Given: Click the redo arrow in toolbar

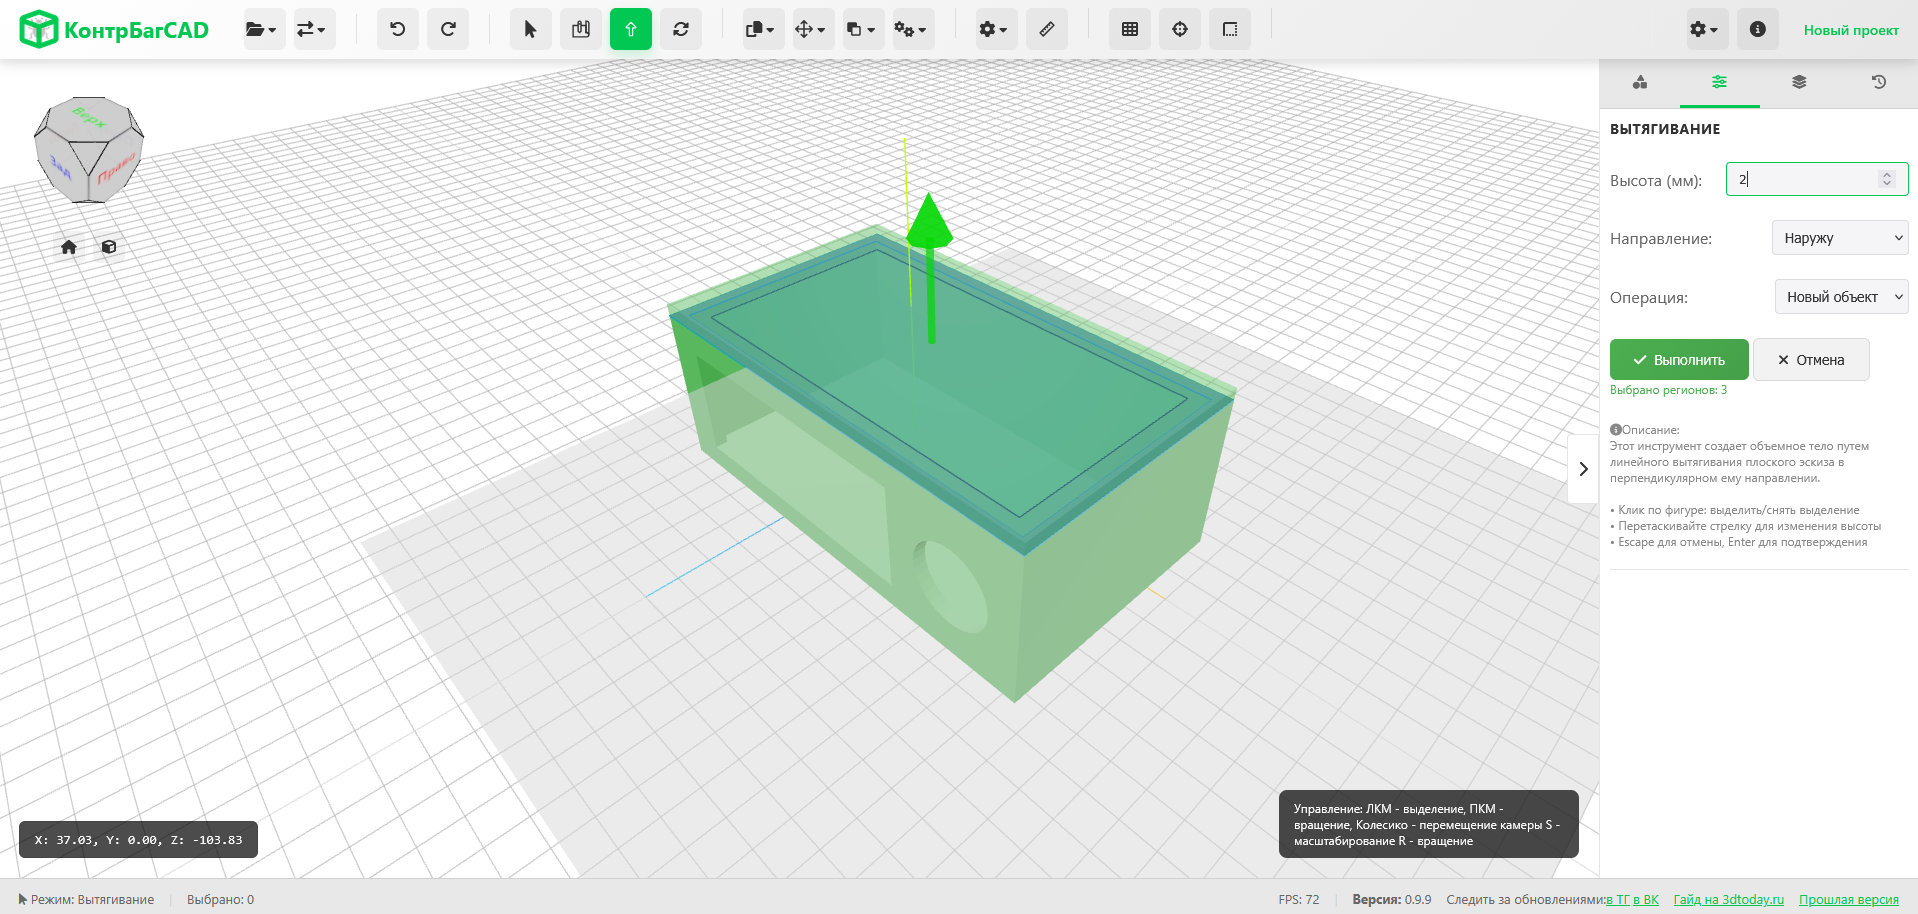Looking at the screenshot, I should click(x=448, y=29).
